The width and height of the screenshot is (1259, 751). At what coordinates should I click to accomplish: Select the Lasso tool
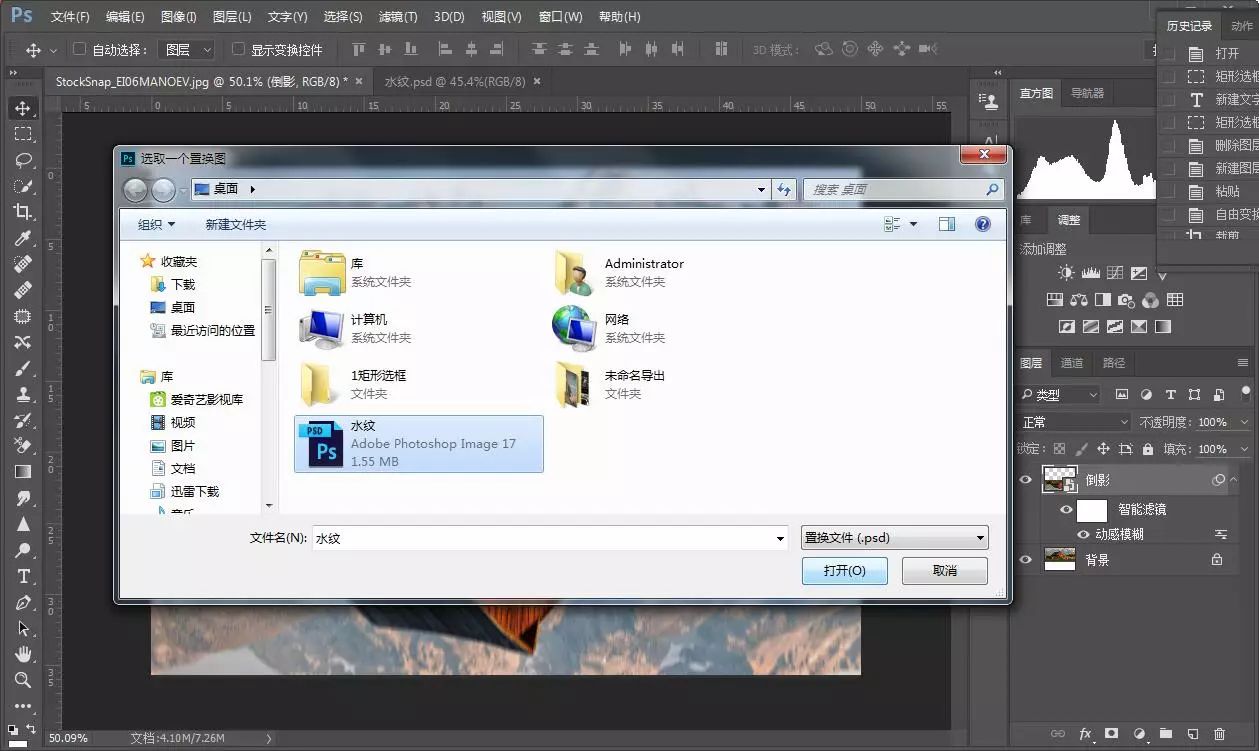click(22, 160)
